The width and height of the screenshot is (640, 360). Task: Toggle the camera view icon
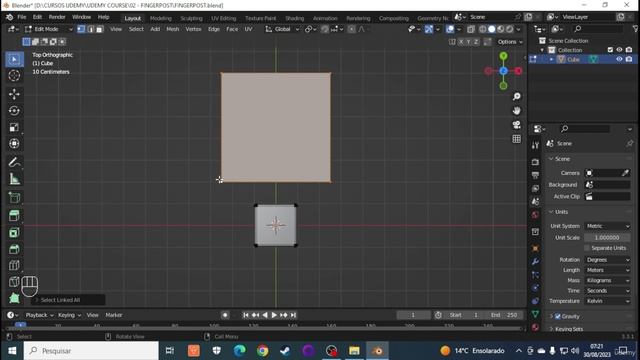pyautogui.click(x=517, y=125)
